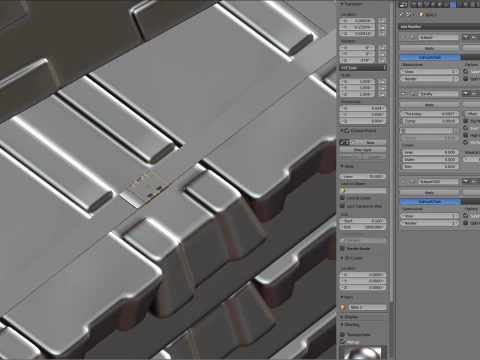Apply the Subsurf.001 modifier
Image resolution: width=480 pixels, height=360 pixels.
pos(430,192)
